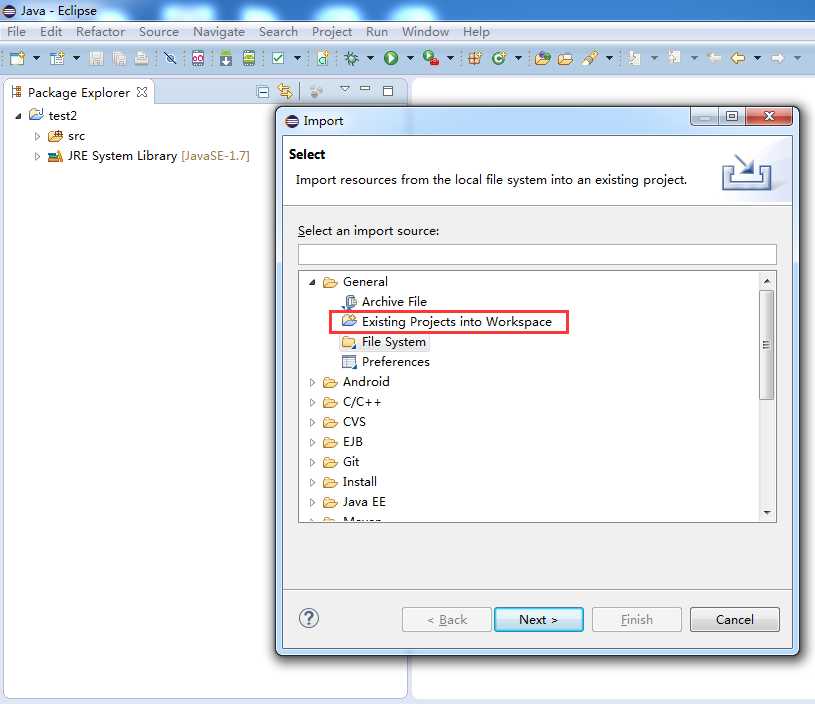Click the Debug bug icon
The height and width of the screenshot is (704, 815).
coord(352,58)
